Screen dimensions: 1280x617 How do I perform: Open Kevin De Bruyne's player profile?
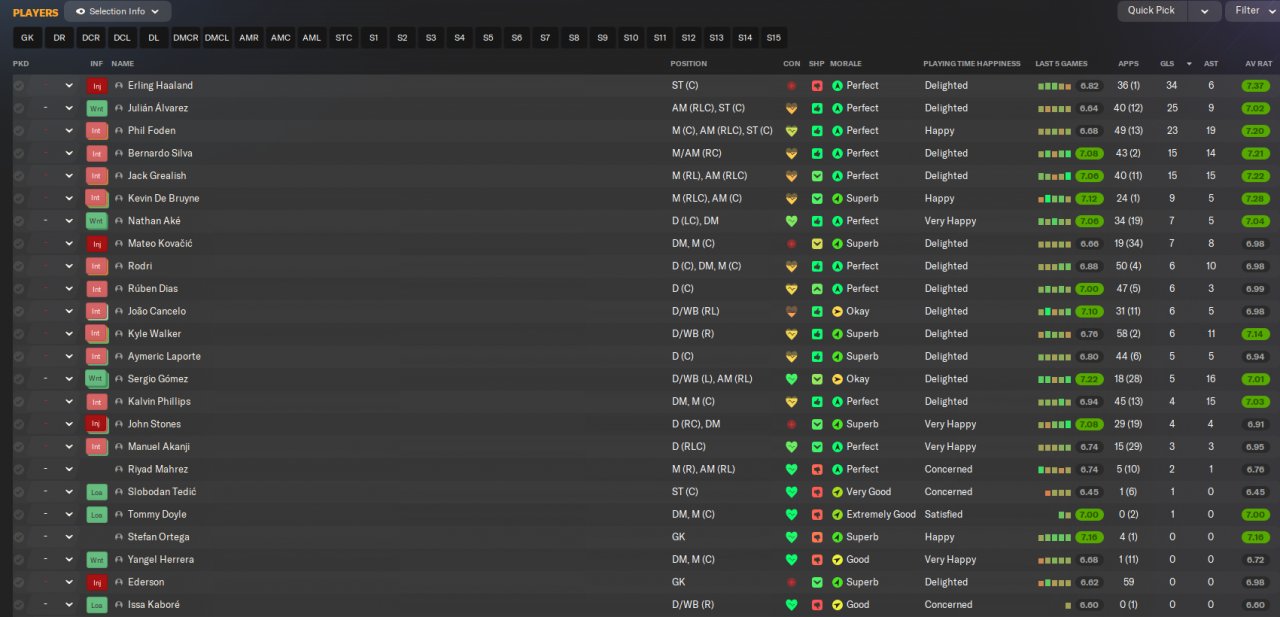[164, 198]
